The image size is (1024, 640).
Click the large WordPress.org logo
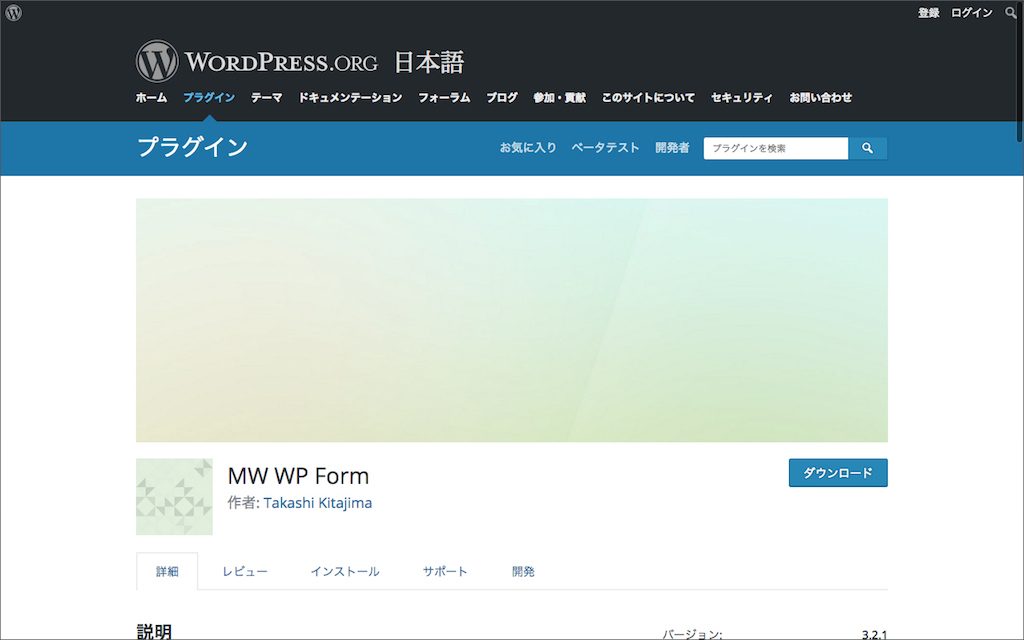click(x=257, y=61)
